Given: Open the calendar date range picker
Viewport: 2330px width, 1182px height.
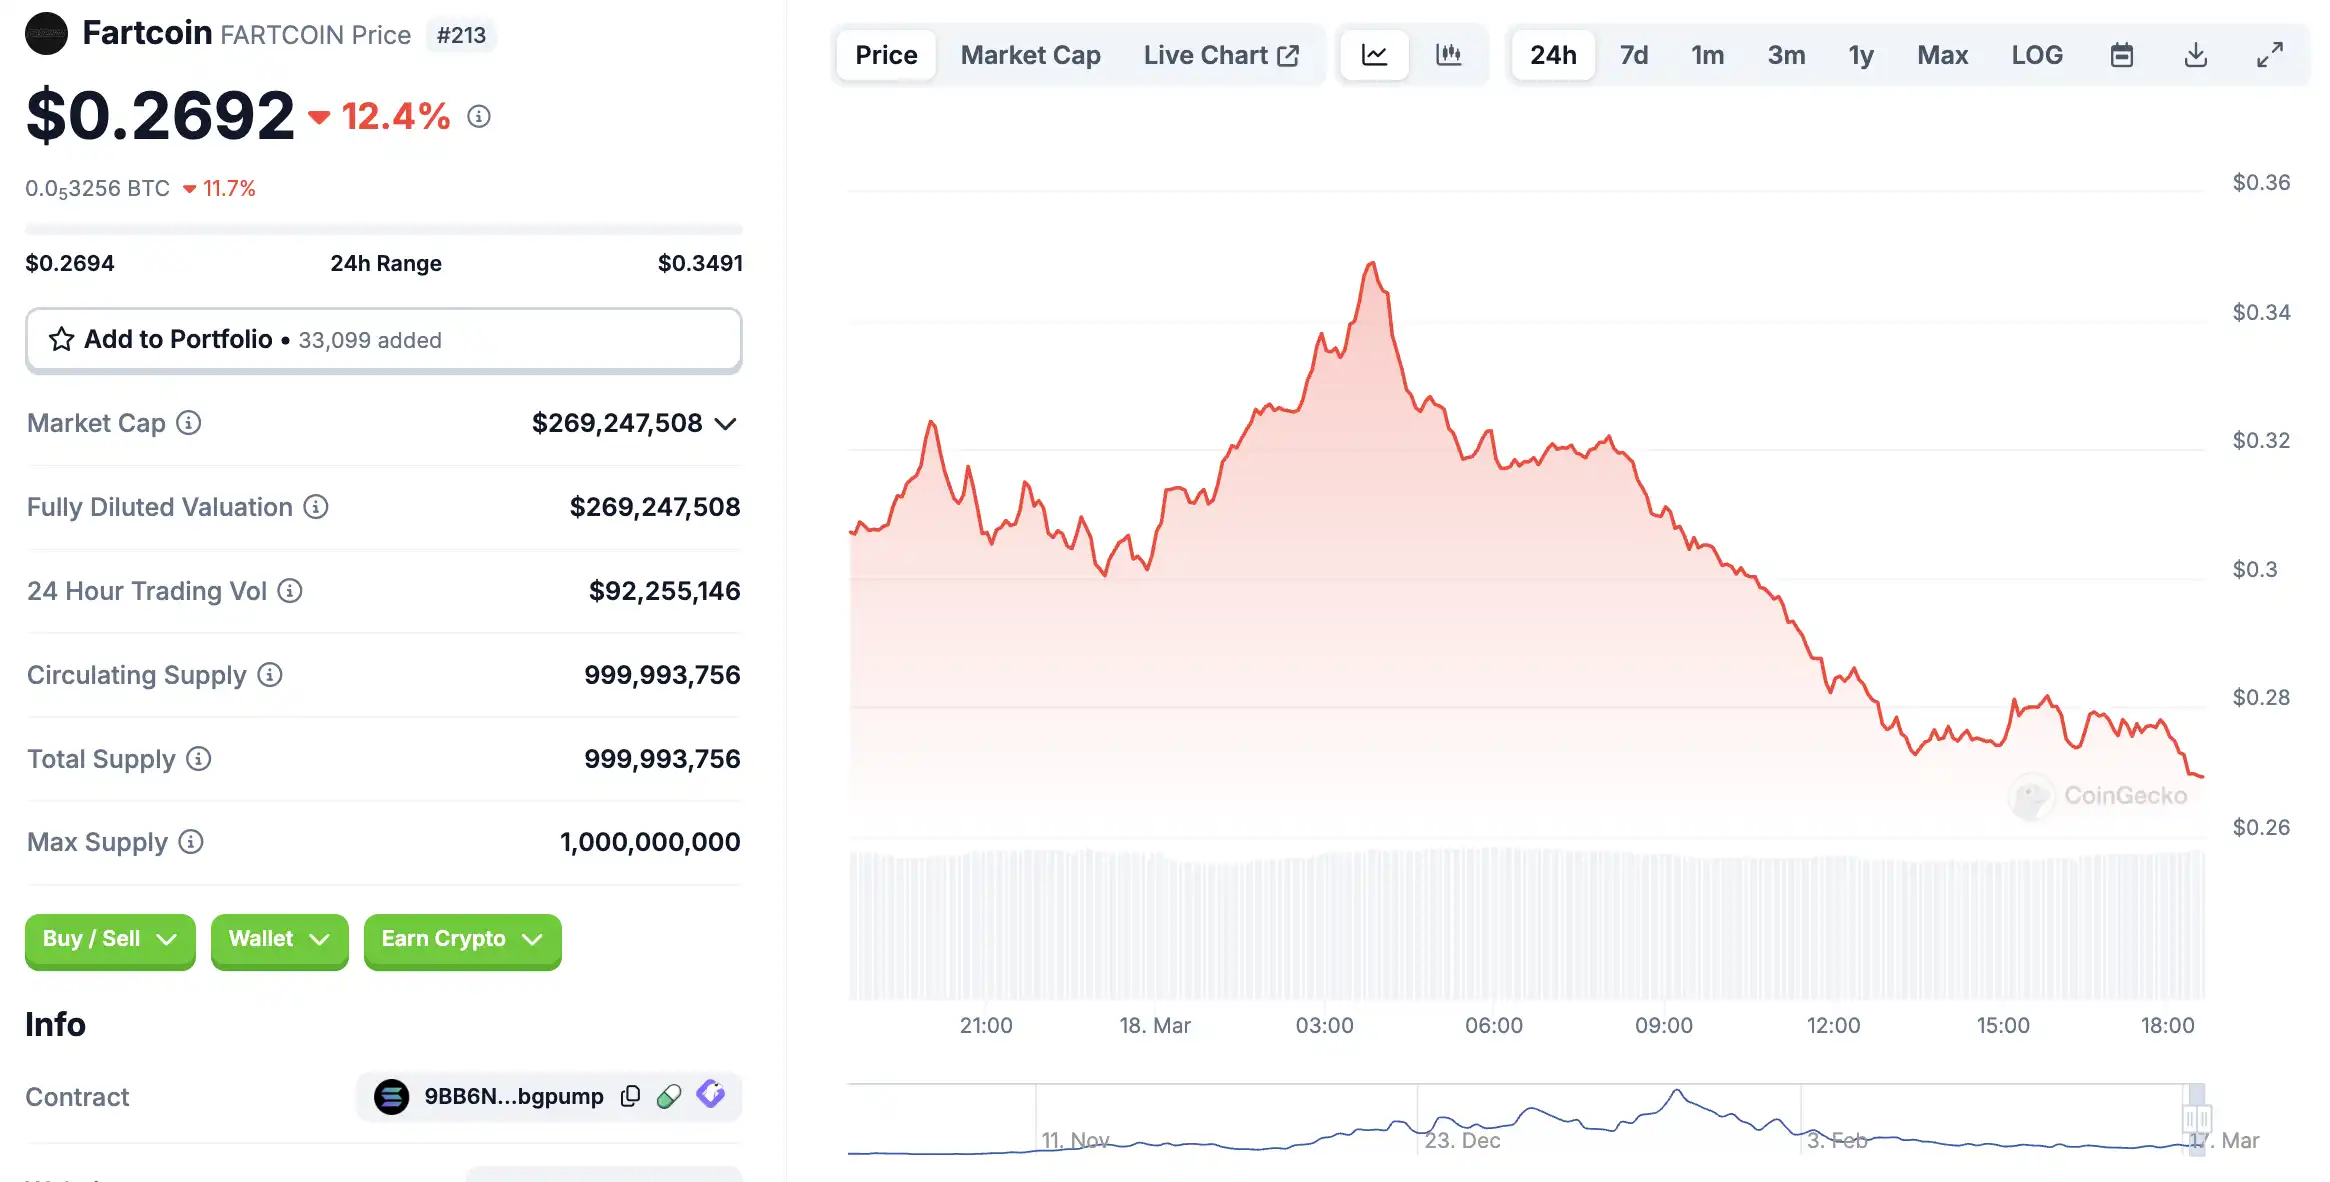Looking at the screenshot, I should click(x=2122, y=55).
